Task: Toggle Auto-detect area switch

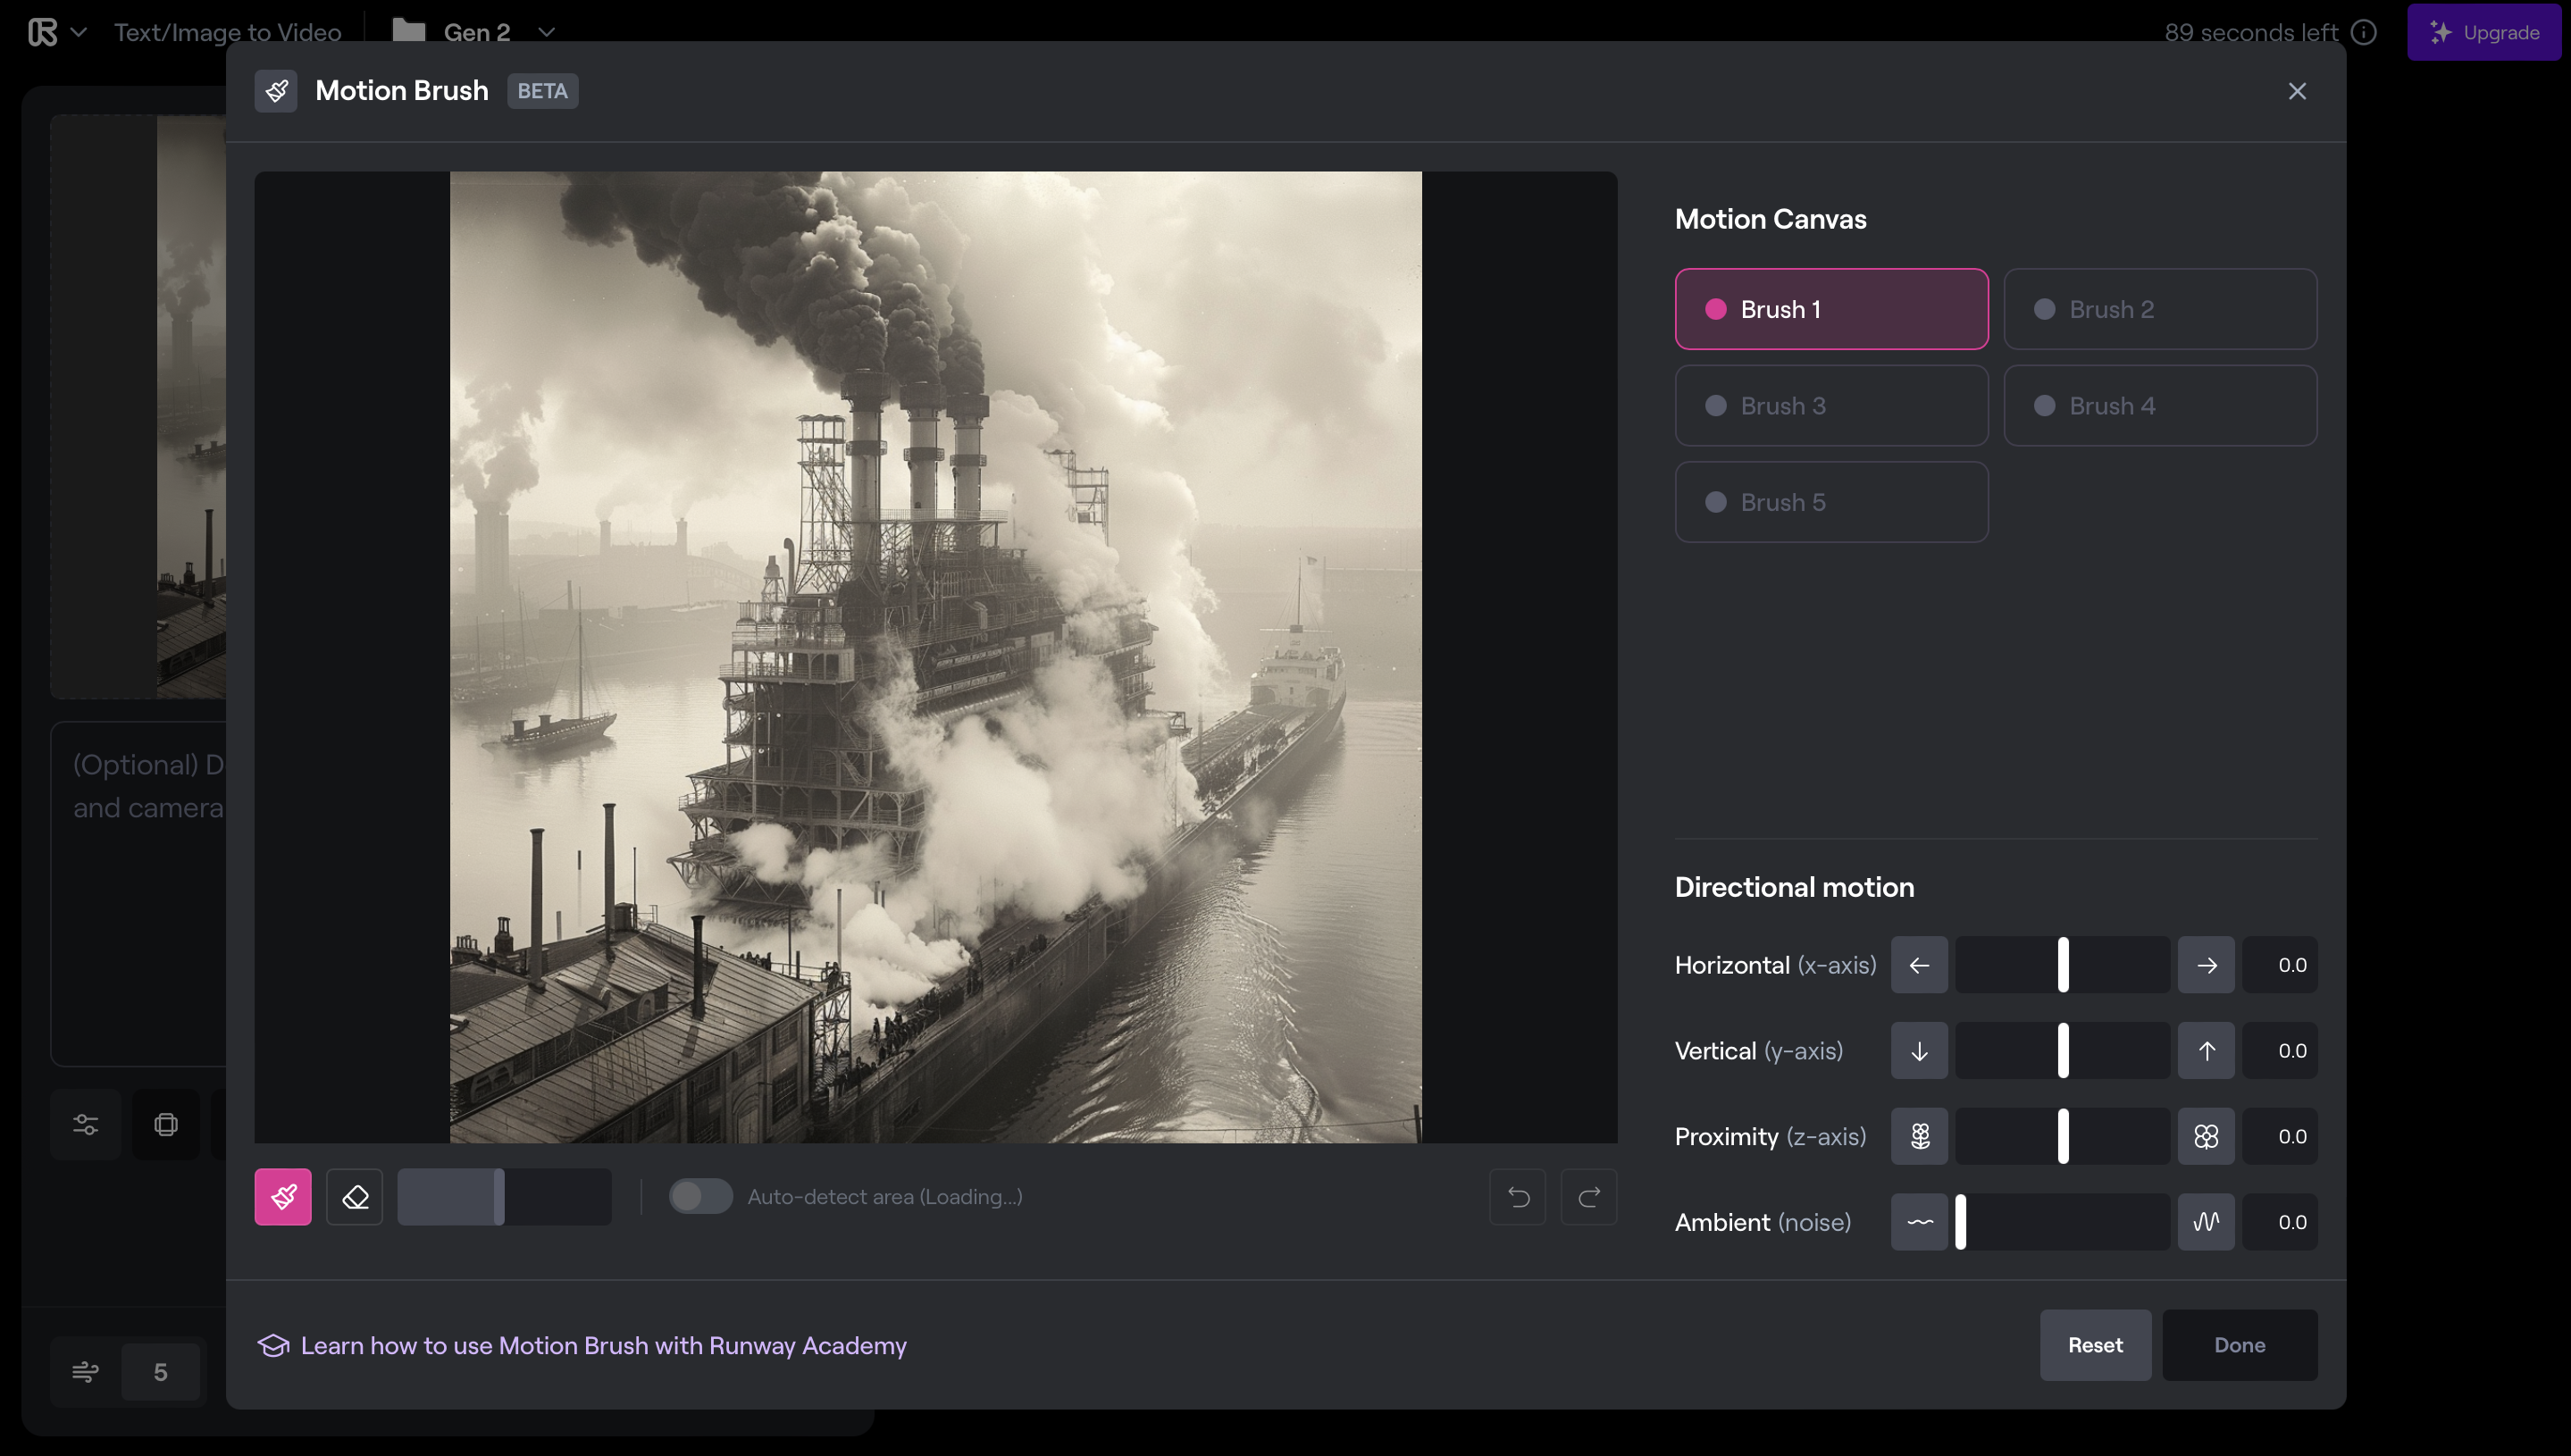Action: tap(700, 1196)
